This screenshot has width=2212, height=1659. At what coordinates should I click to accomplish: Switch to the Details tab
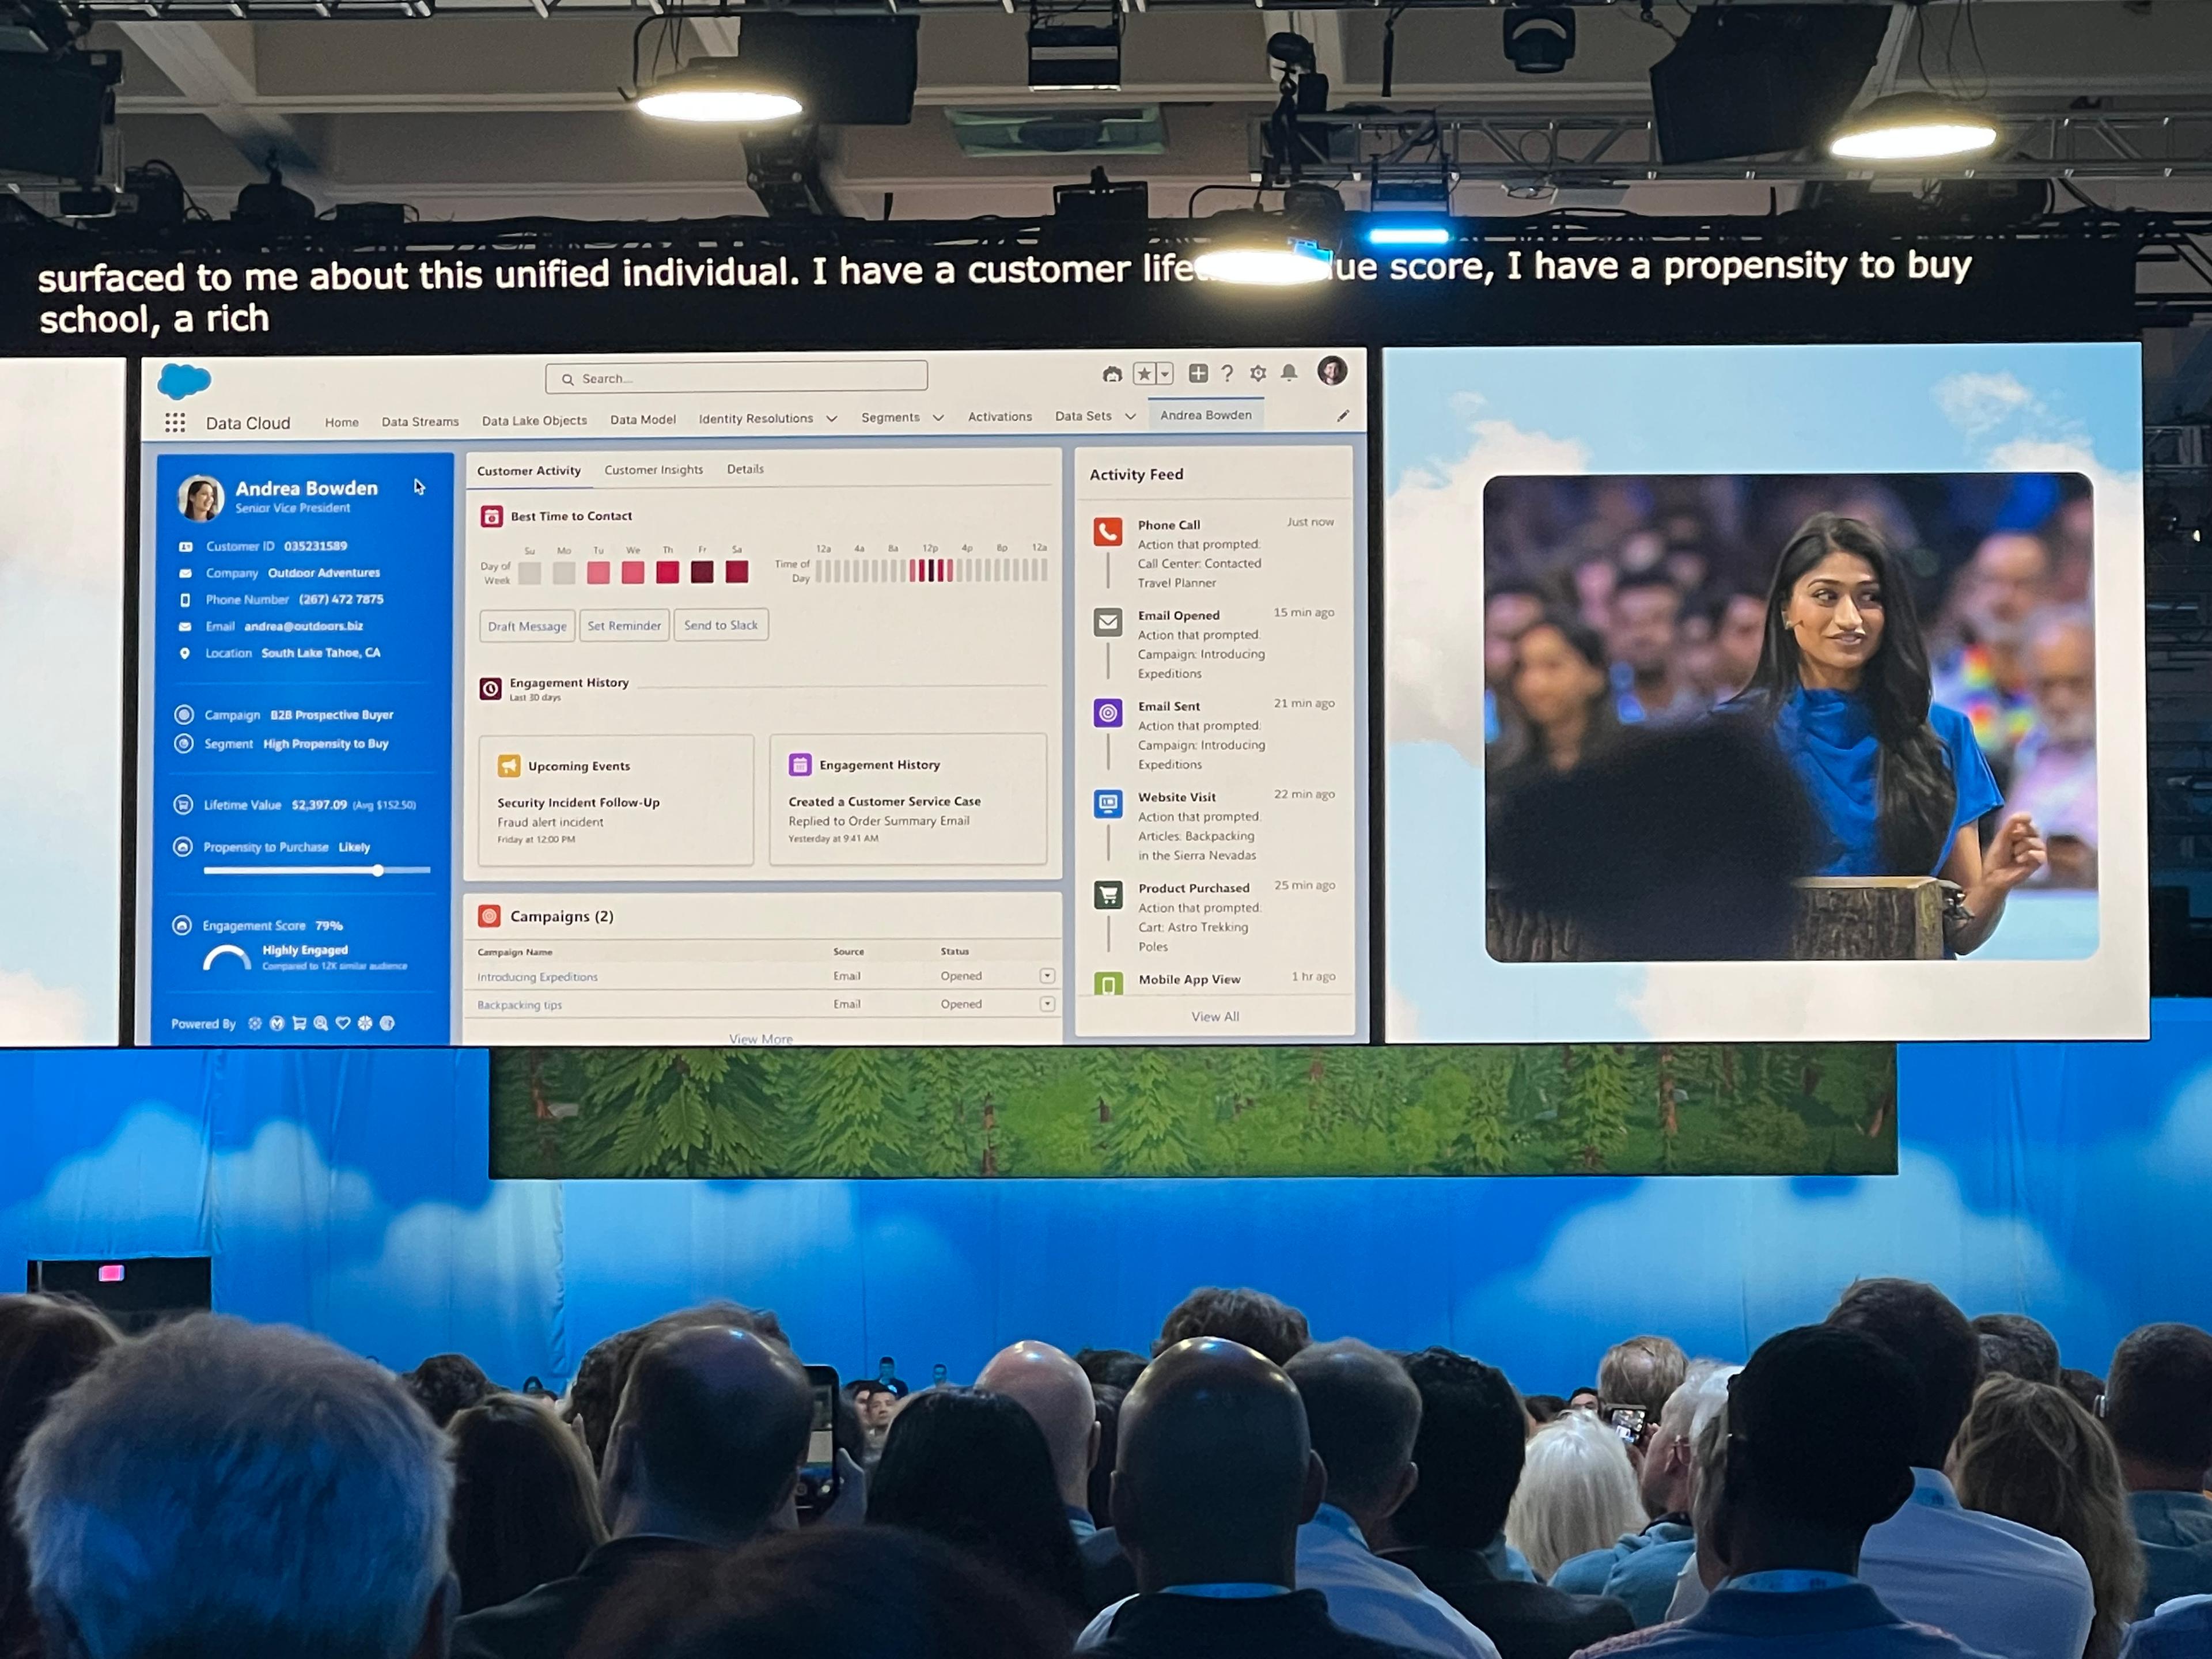(745, 469)
